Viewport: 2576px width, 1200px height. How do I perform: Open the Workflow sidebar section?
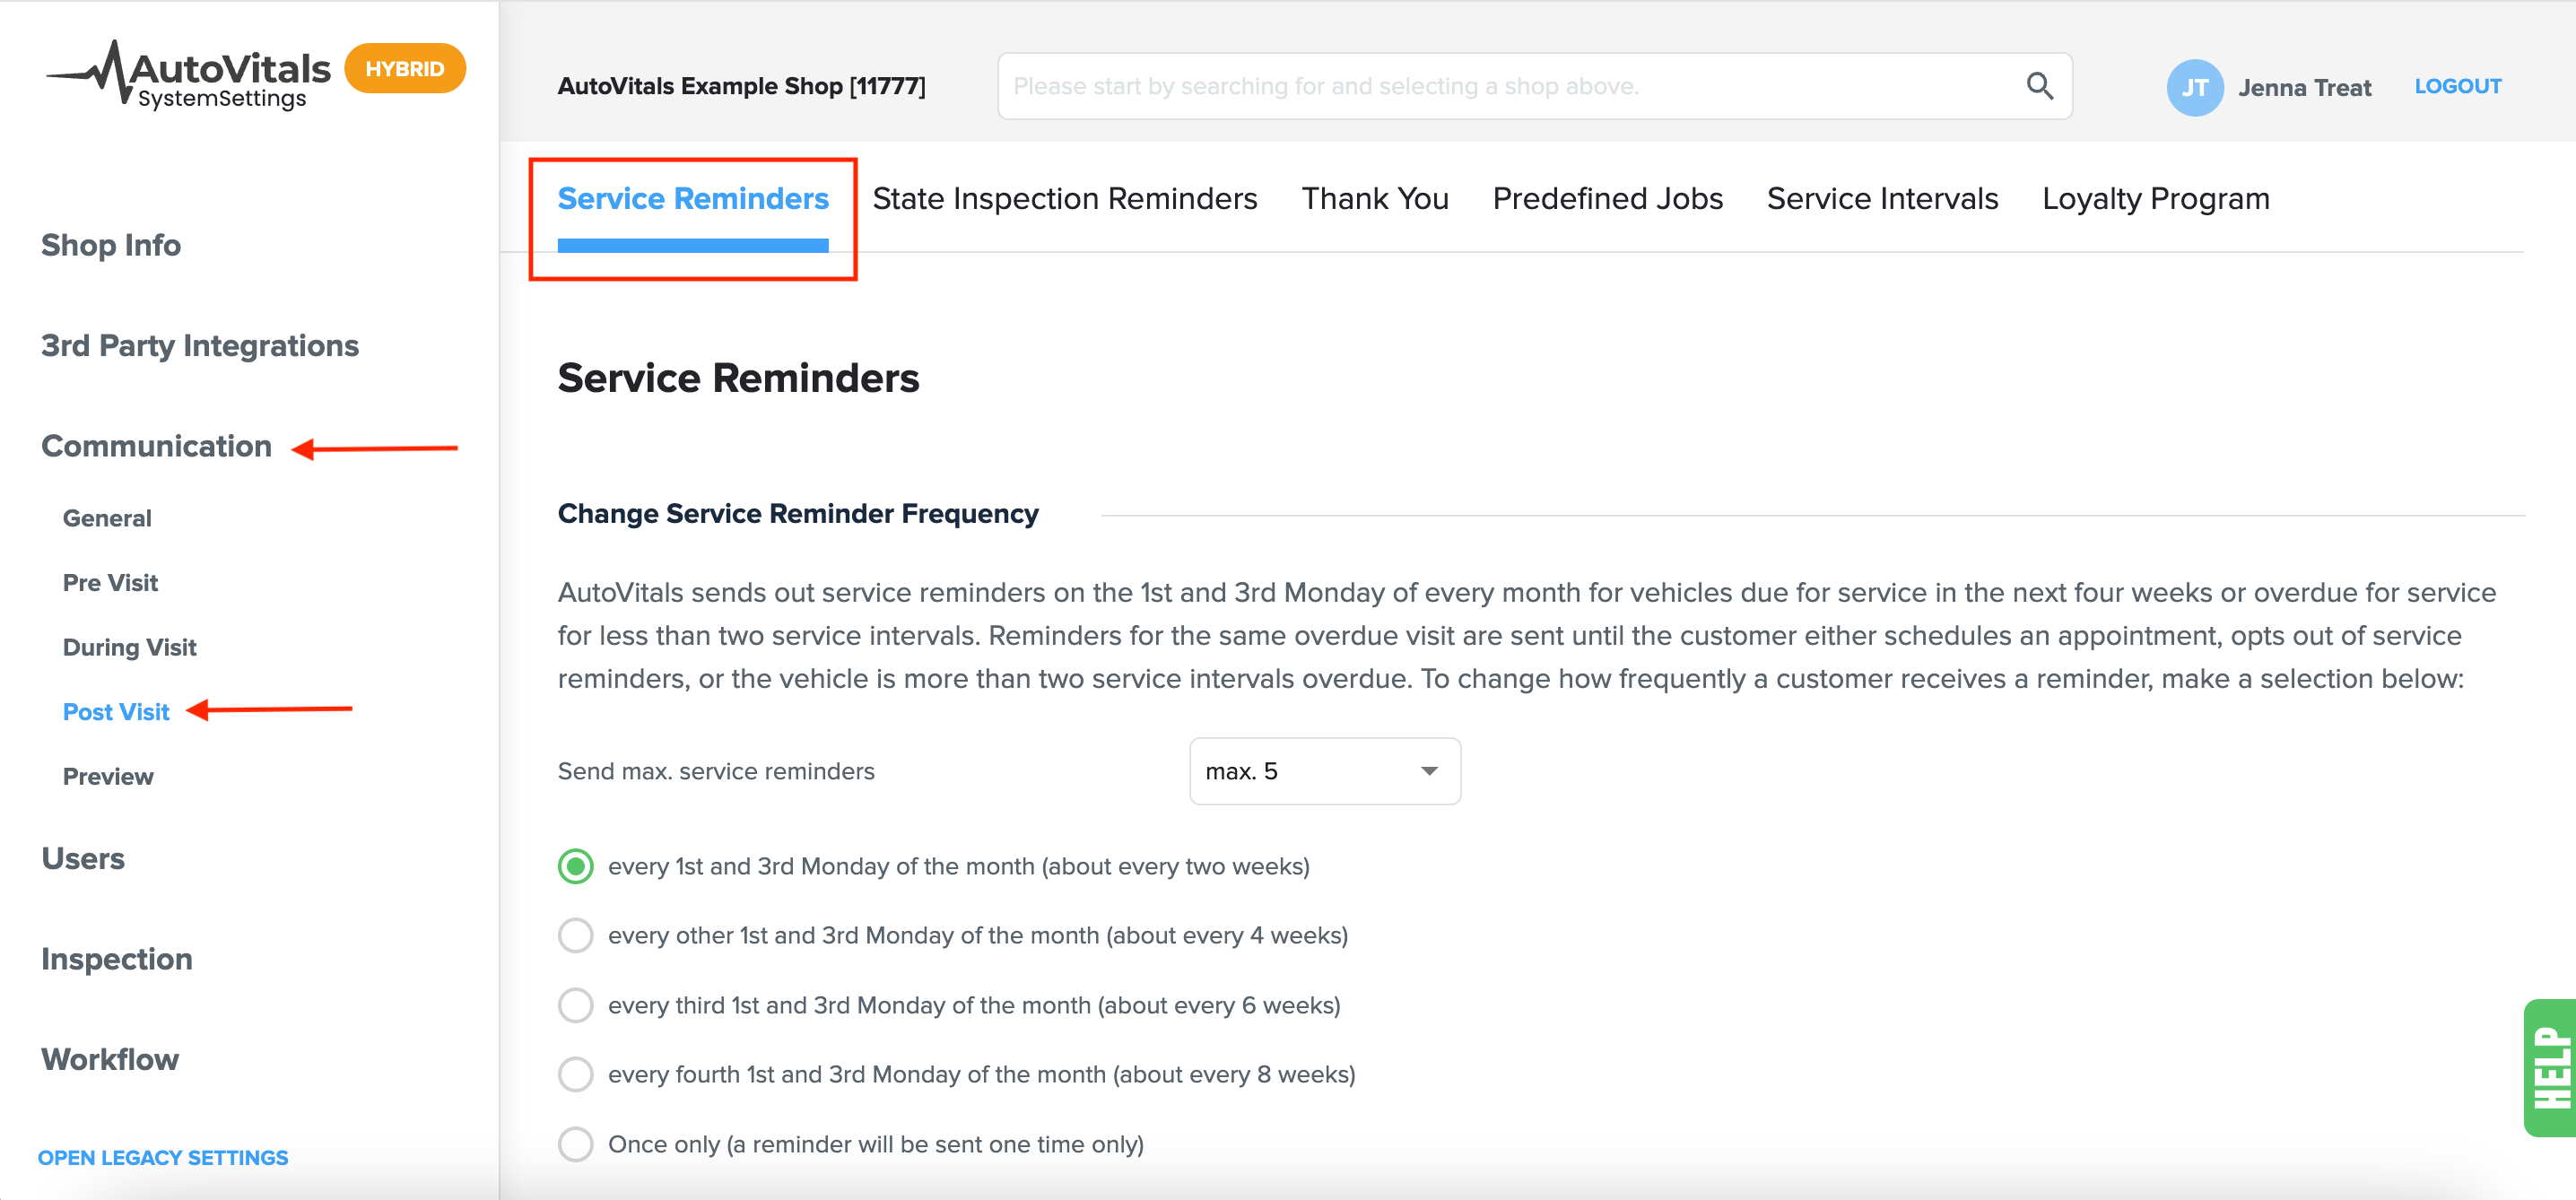click(110, 1059)
